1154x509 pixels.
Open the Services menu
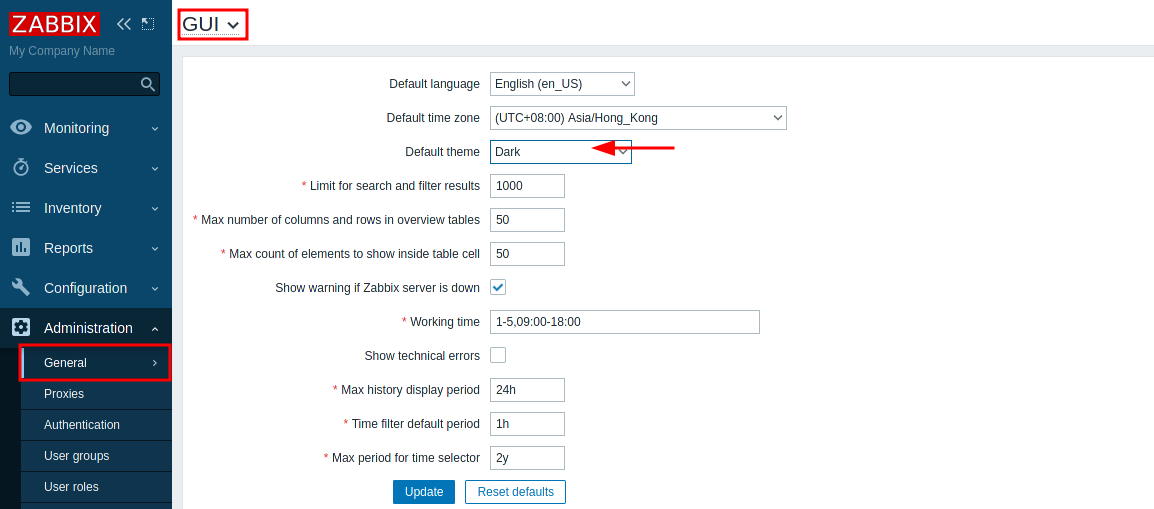(x=85, y=168)
